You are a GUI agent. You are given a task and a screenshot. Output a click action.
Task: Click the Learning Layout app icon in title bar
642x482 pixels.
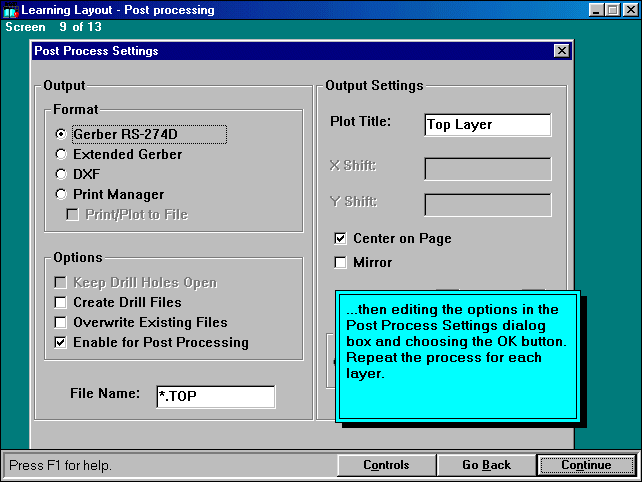click(x=10, y=10)
